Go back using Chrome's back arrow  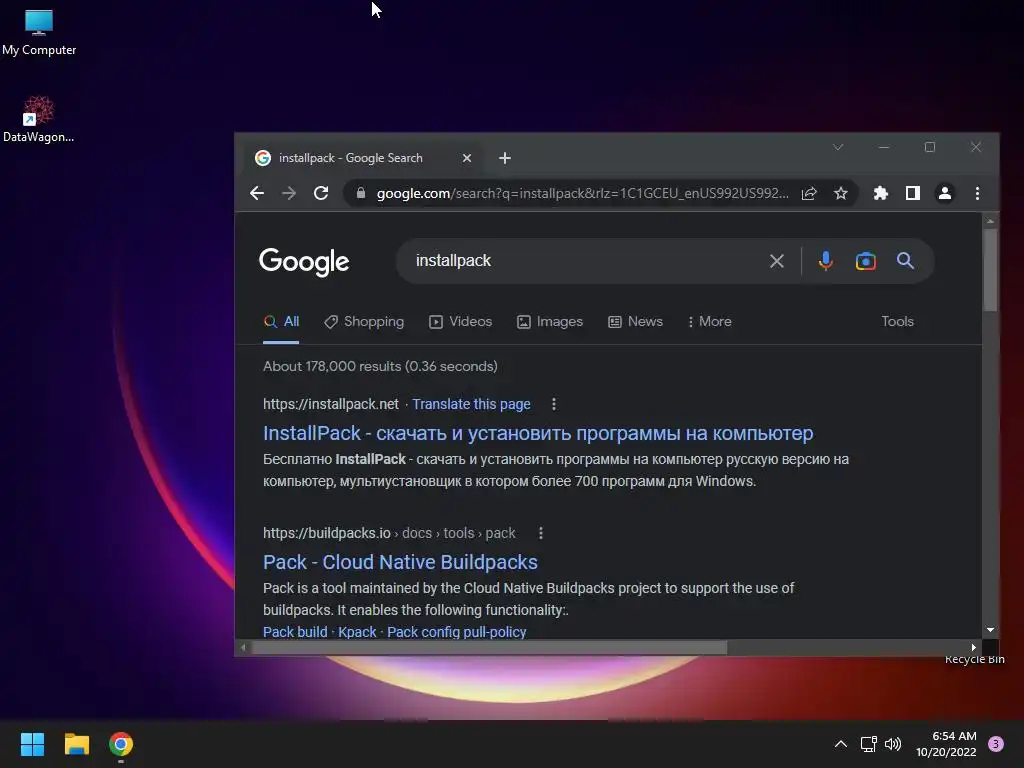tap(257, 193)
